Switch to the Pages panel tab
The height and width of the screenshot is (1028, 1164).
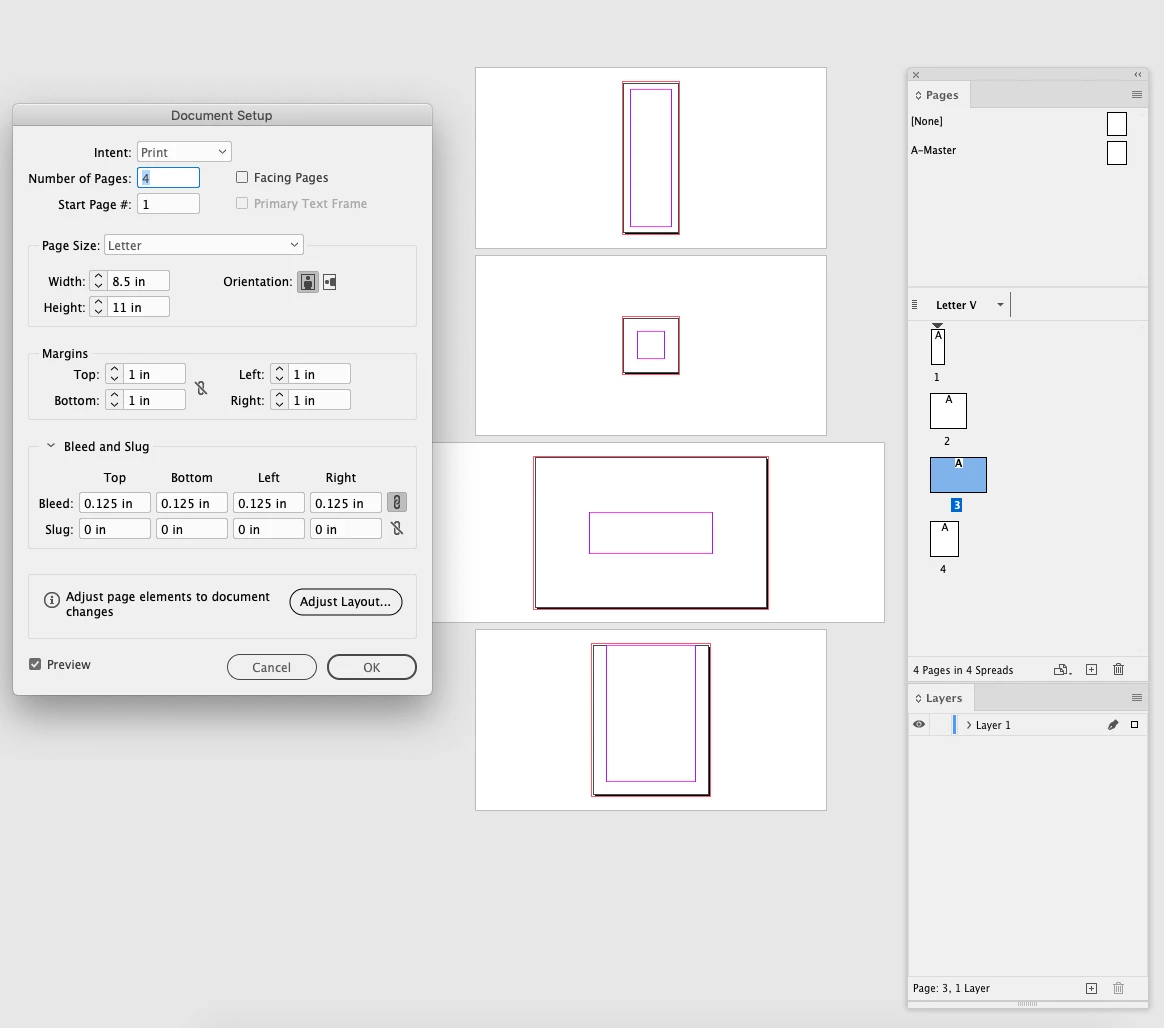coord(938,95)
